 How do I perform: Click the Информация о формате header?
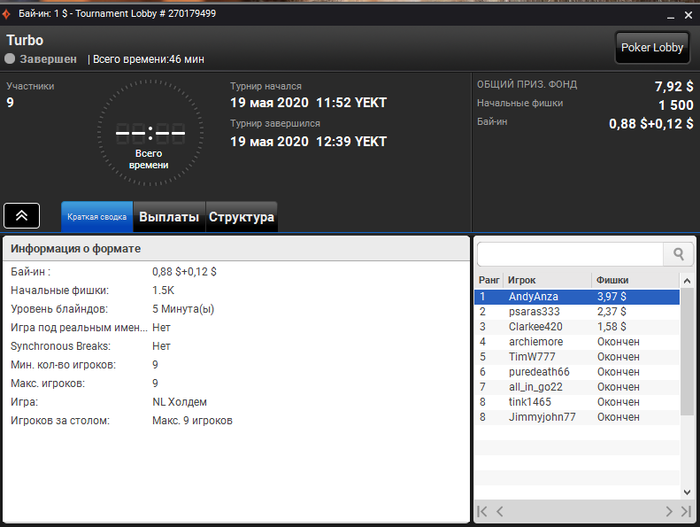(236, 249)
